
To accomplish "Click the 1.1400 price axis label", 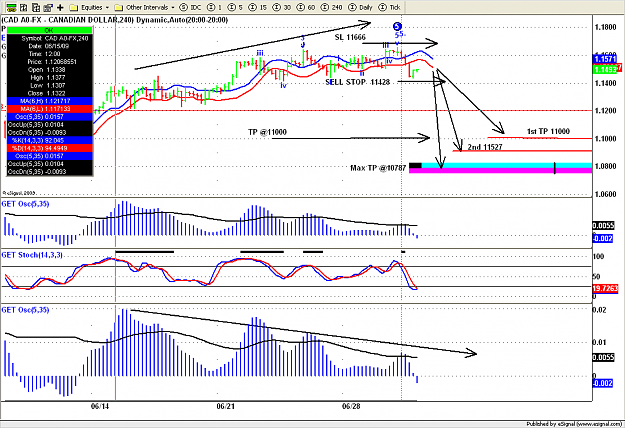I will click(x=605, y=83).
